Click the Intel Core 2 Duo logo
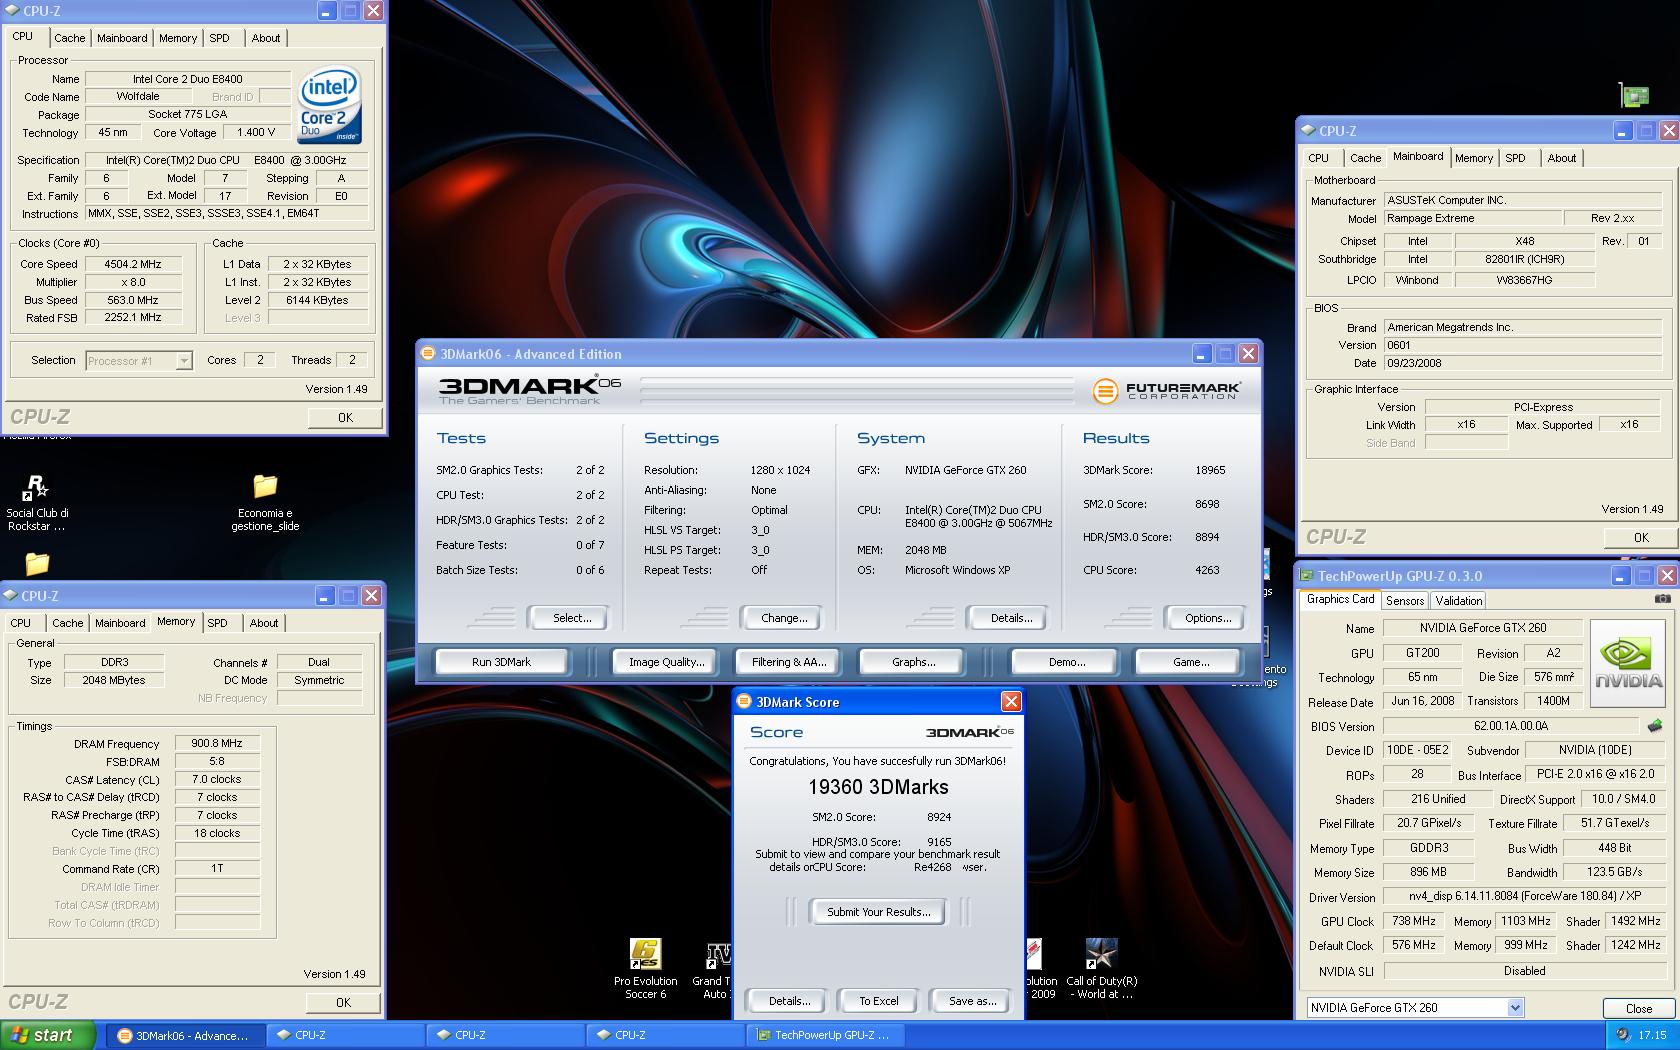 pos(329,106)
